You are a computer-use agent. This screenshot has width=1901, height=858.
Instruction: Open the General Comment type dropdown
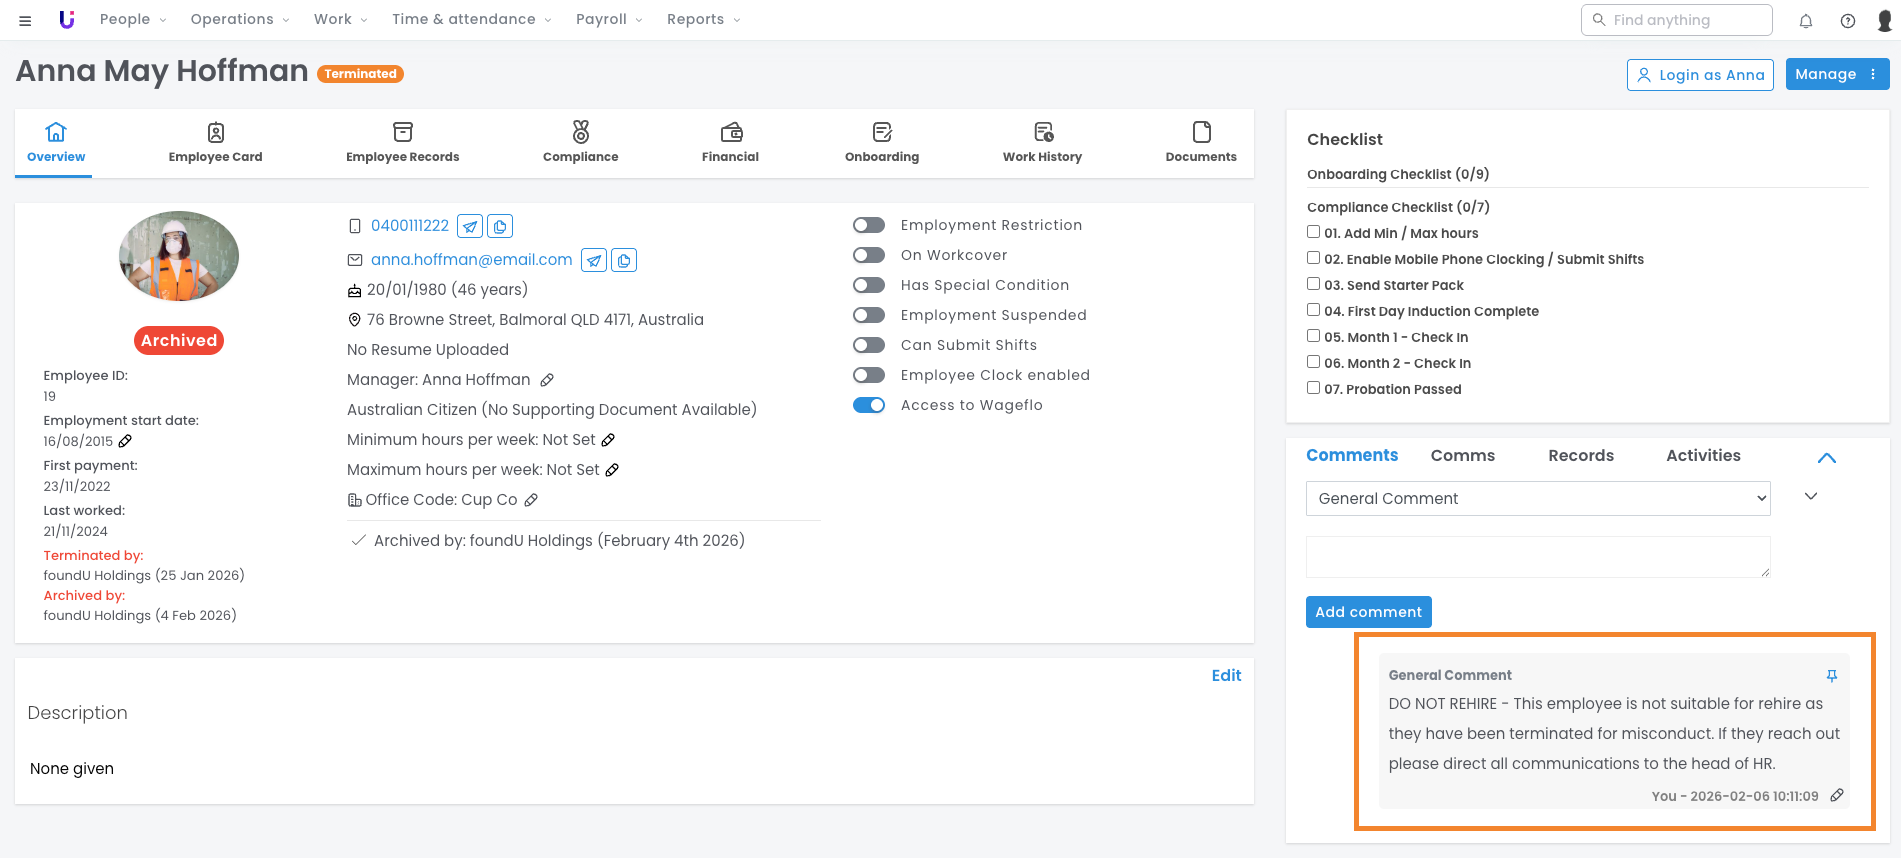pyautogui.click(x=1537, y=498)
